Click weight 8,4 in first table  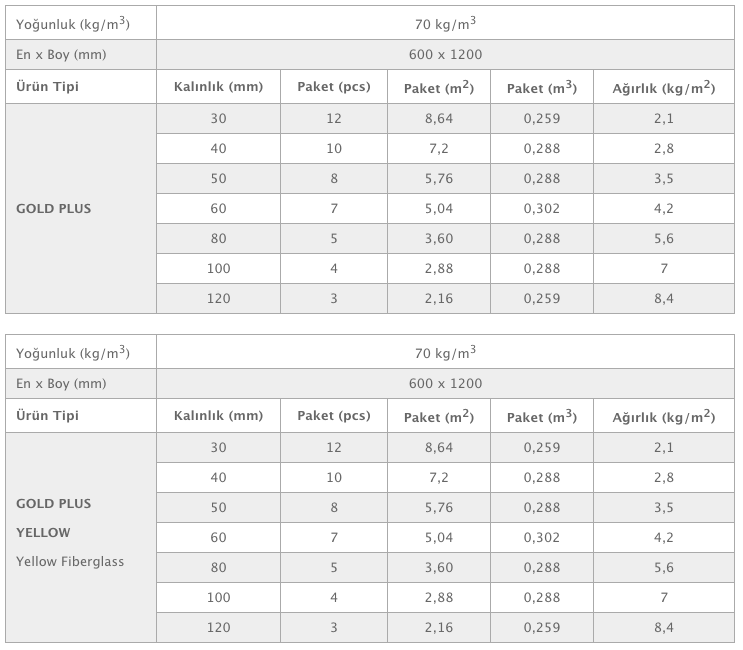[663, 298]
